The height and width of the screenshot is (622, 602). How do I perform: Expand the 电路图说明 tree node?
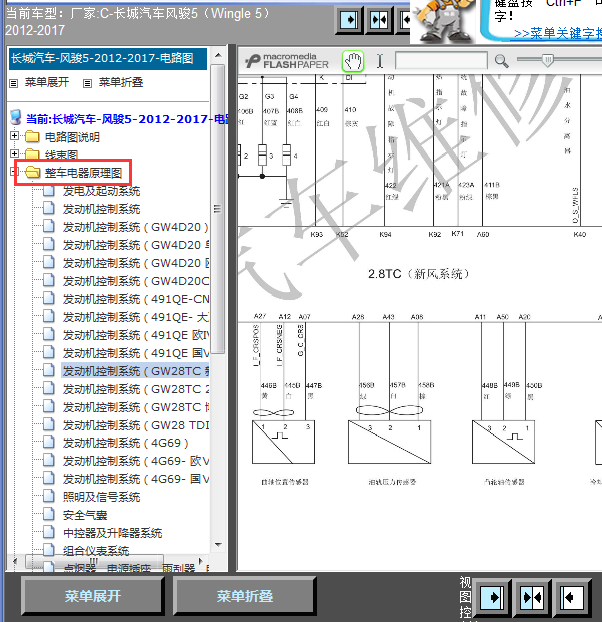14,136
